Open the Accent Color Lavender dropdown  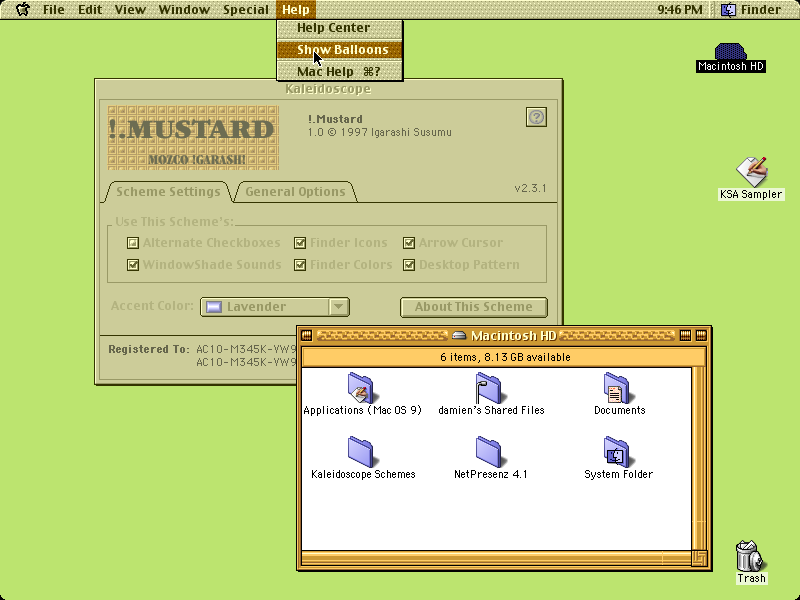275,307
